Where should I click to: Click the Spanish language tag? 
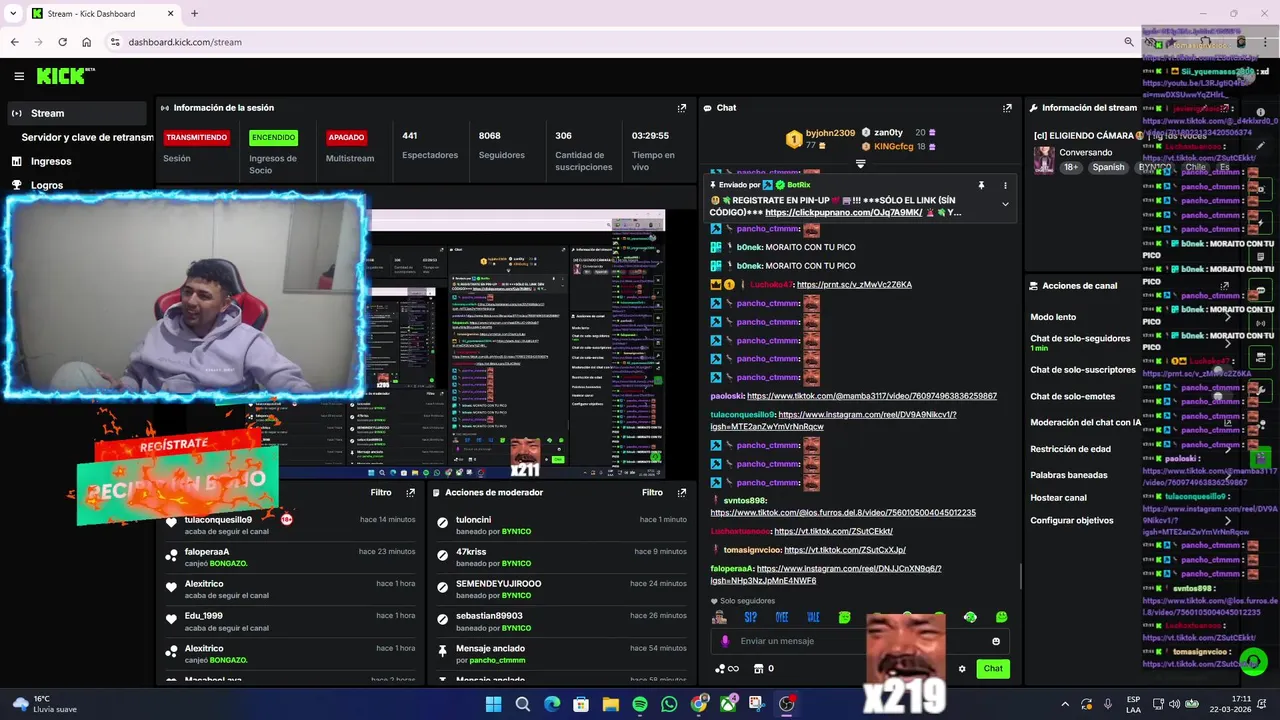pyautogui.click(x=1108, y=168)
